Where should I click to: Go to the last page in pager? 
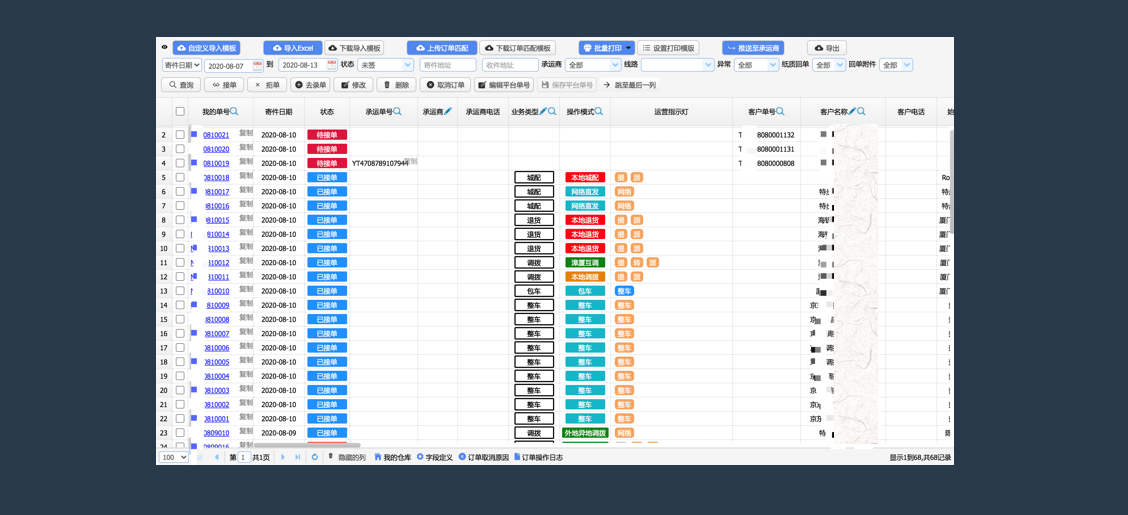[298, 457]
